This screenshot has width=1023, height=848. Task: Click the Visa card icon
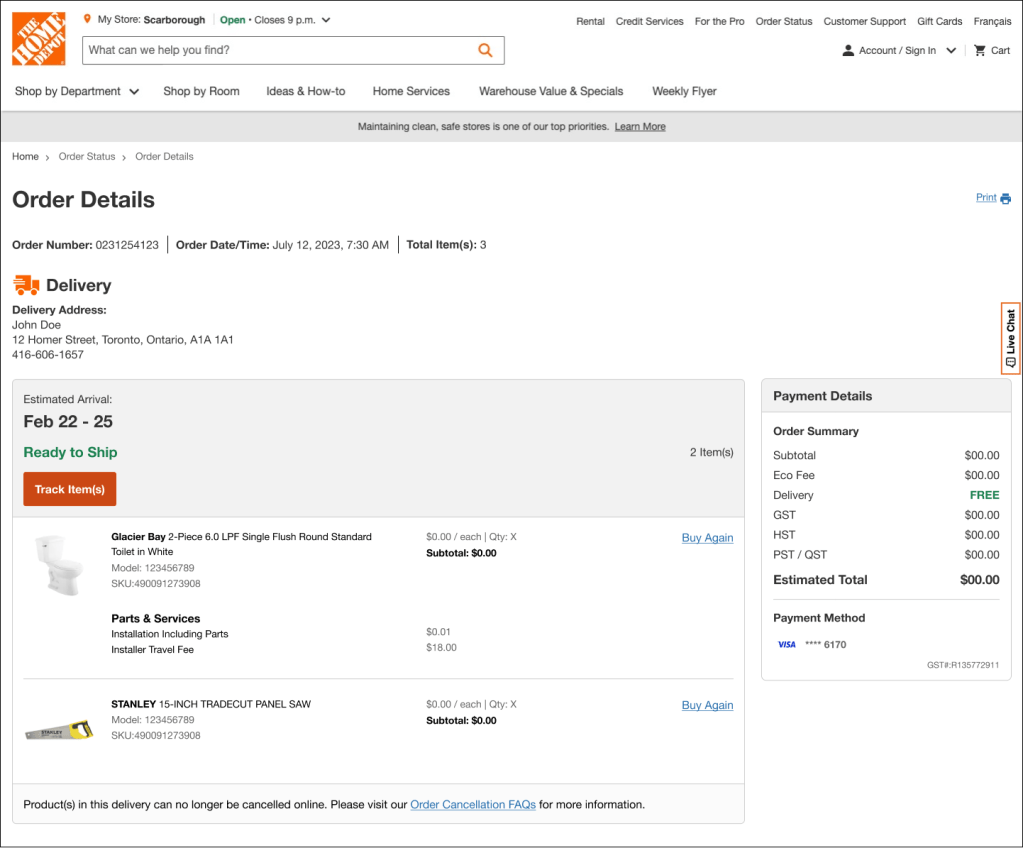[787, 644]
